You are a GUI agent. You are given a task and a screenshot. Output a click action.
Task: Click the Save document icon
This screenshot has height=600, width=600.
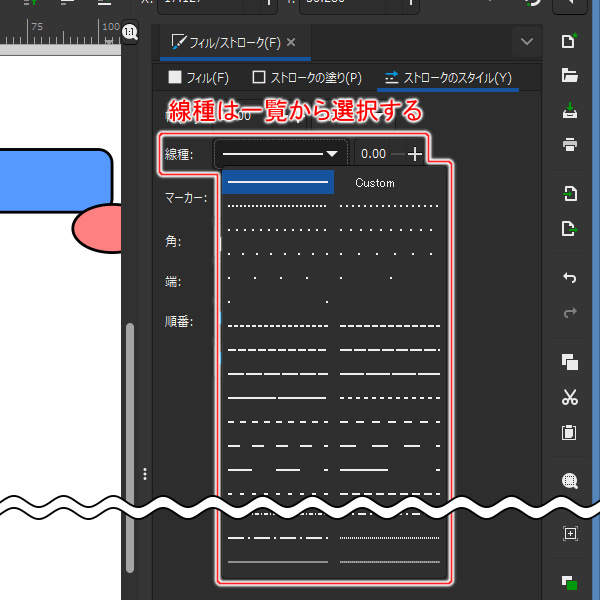coord(570,110)
